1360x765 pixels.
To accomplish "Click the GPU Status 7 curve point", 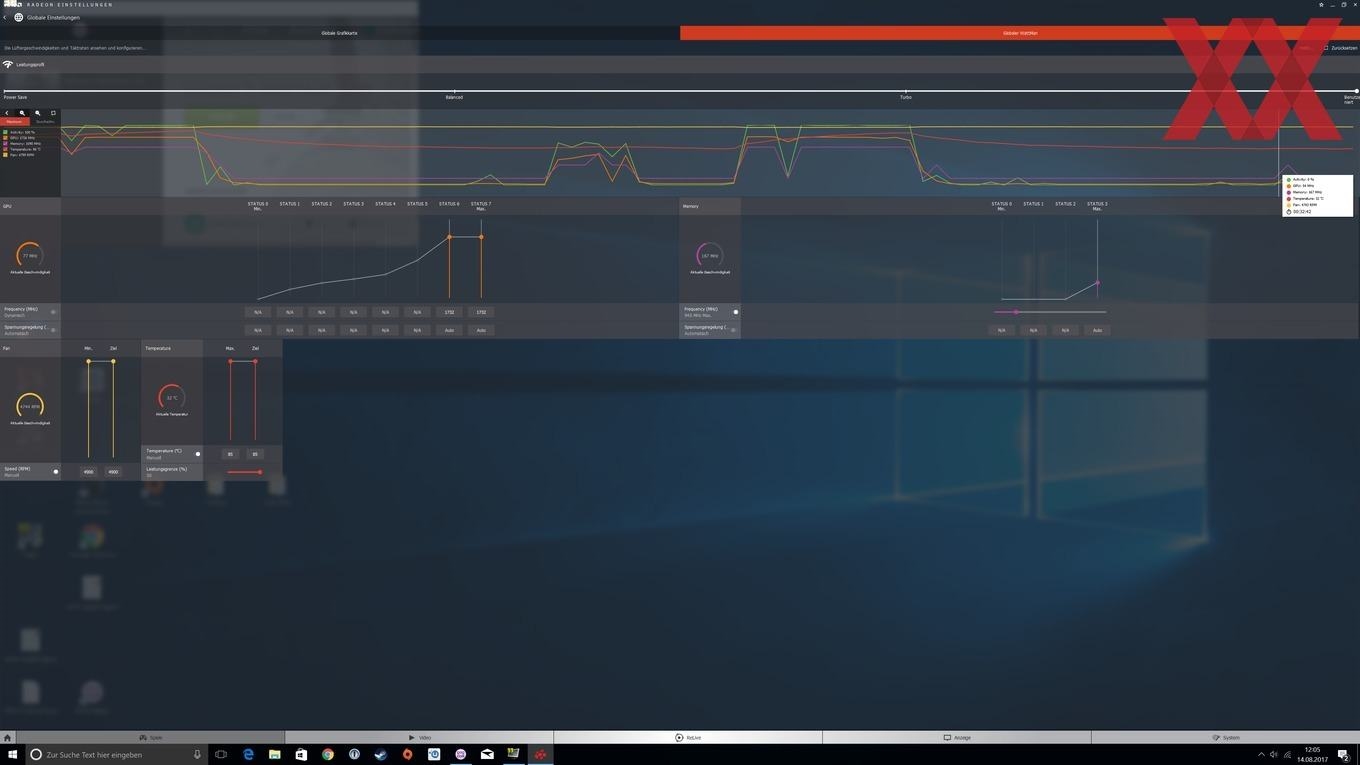I will tap(481, 237).
